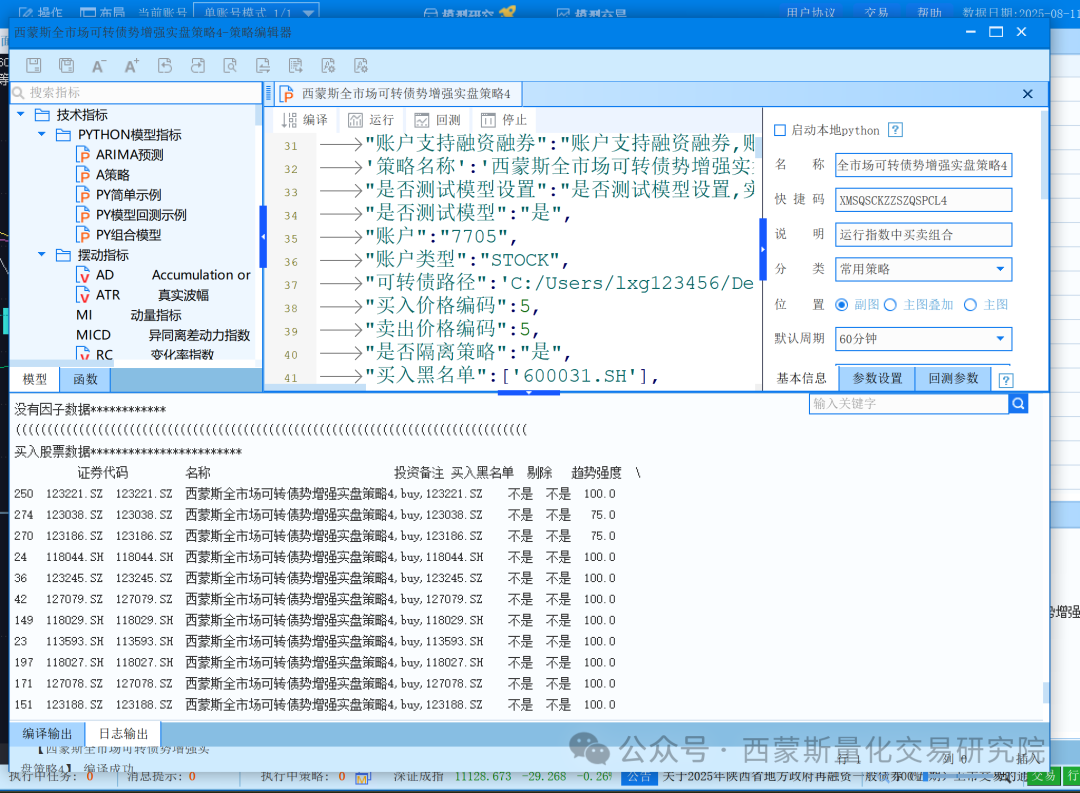This screenshot has height=793, width=1080.
Task: Click the Replace document icon
Action: click(x=262, y=65)
